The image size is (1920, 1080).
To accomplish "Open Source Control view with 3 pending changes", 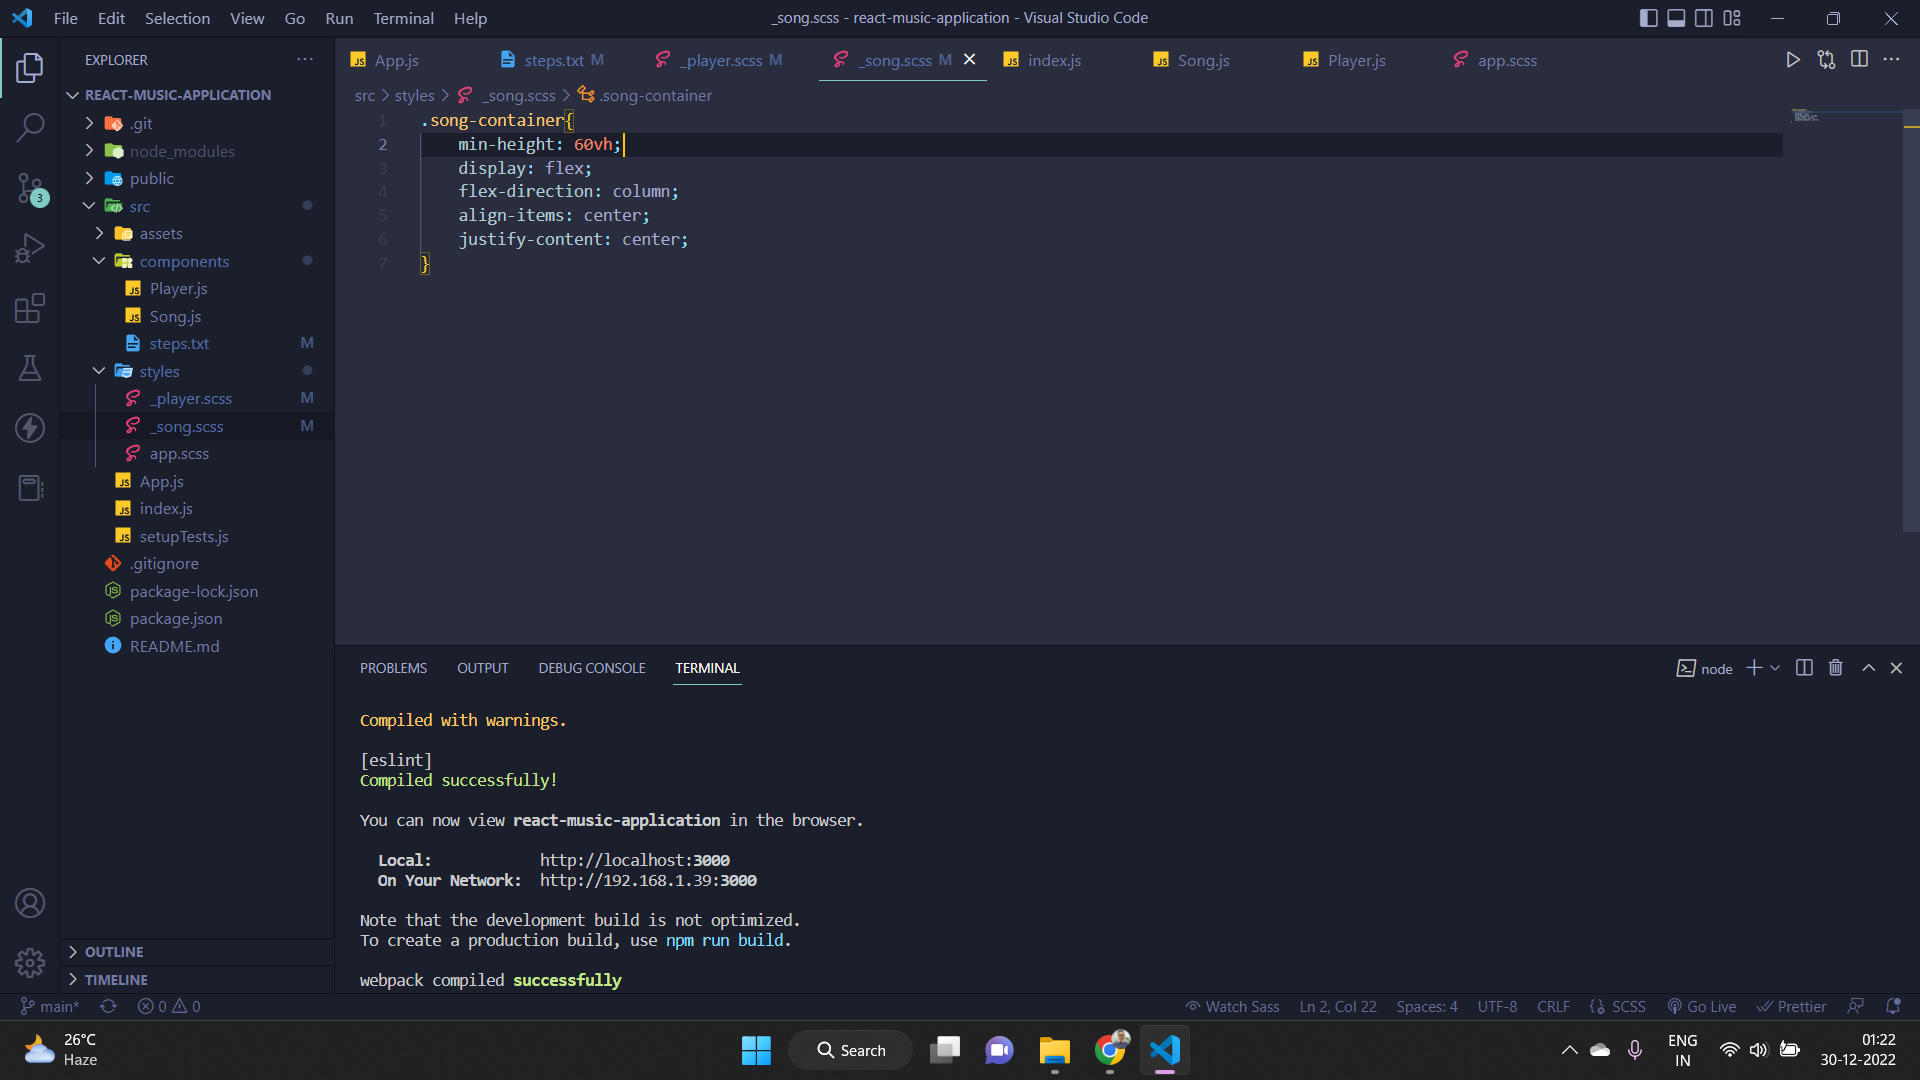I will tap(30, 188).
